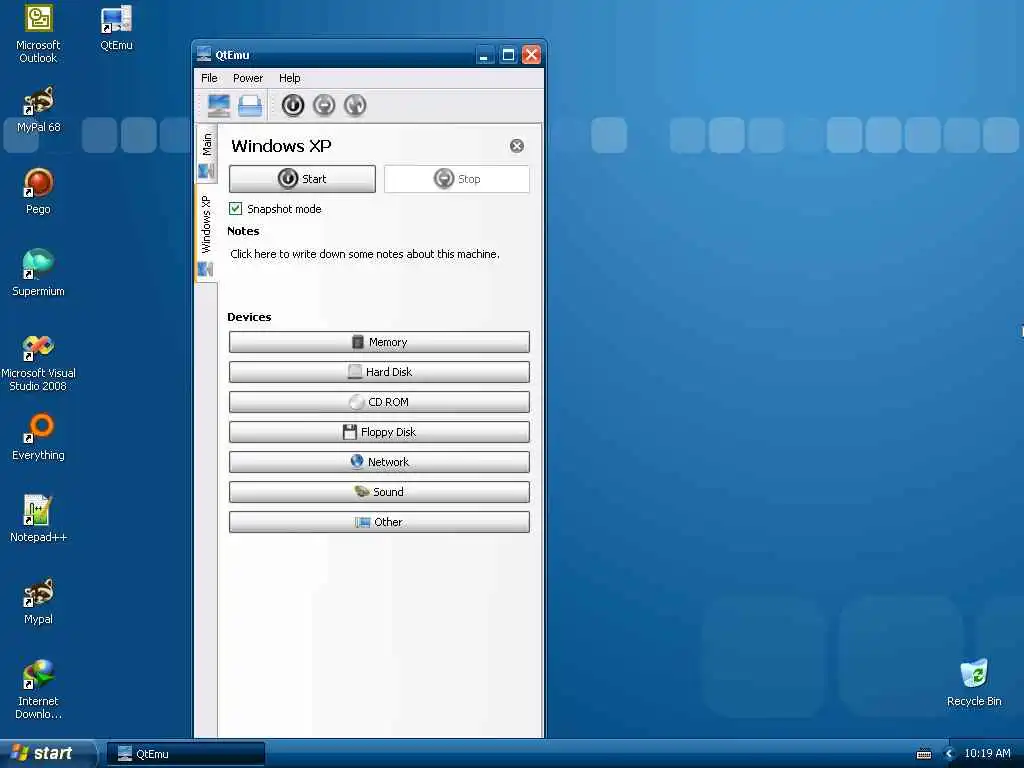This screenshot has width=1024, height=768.
Task: Click the QtEmu taskbar button
Action: [x=185, y=754]
